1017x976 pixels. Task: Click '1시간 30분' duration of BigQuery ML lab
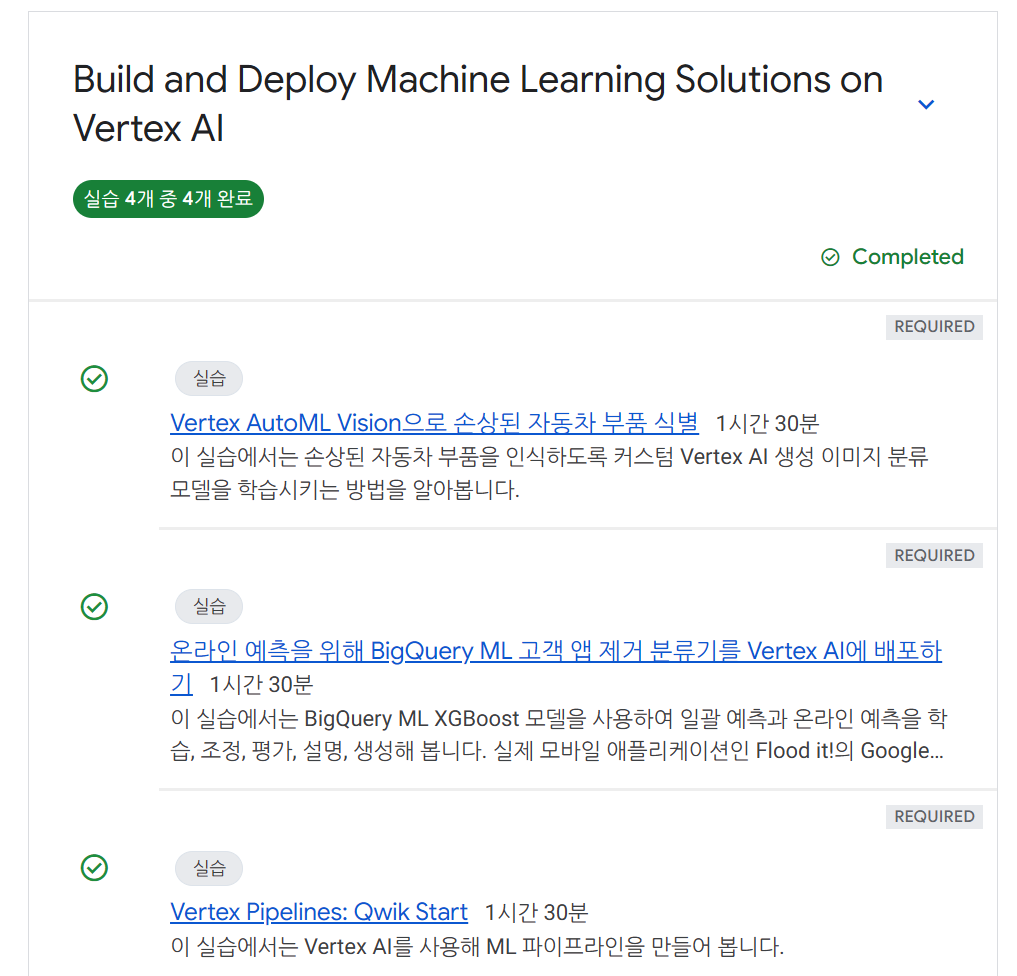tap(261, 685)
